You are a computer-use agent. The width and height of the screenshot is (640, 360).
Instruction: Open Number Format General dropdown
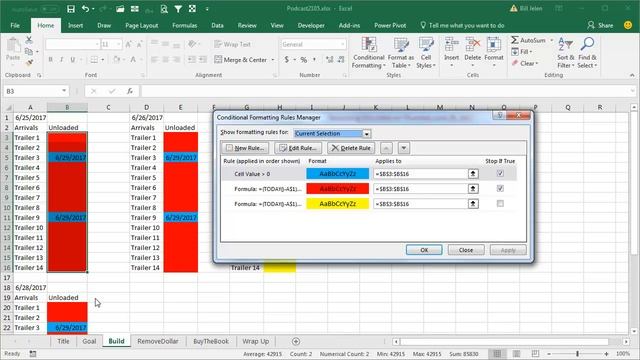342,44
